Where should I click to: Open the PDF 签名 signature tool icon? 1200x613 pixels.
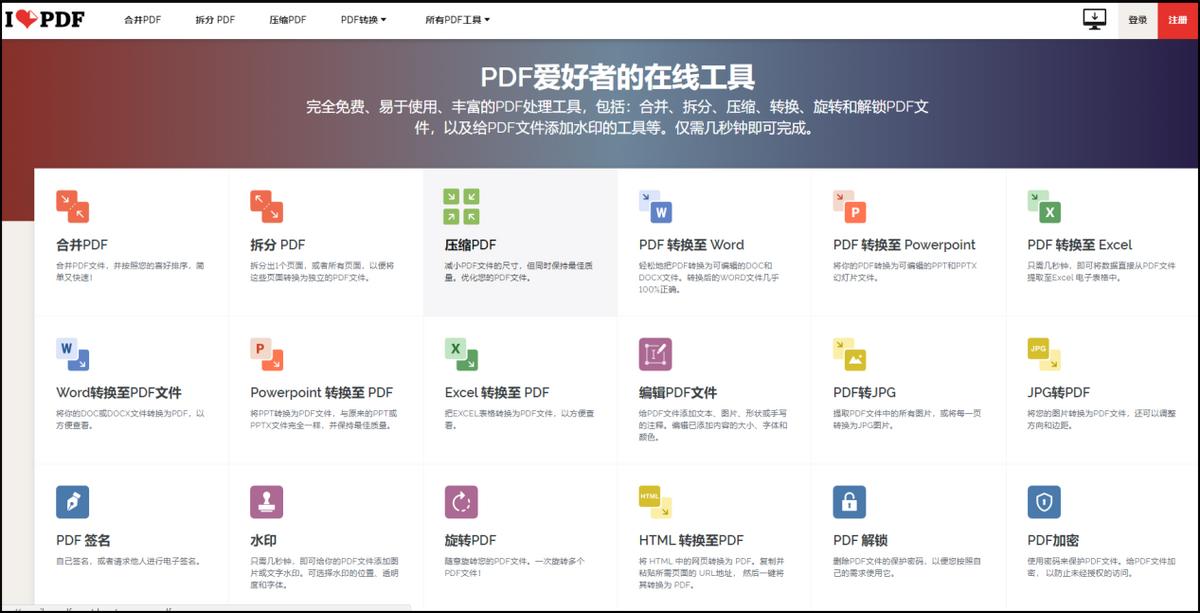pyautogui.click(x=72, y=502)
